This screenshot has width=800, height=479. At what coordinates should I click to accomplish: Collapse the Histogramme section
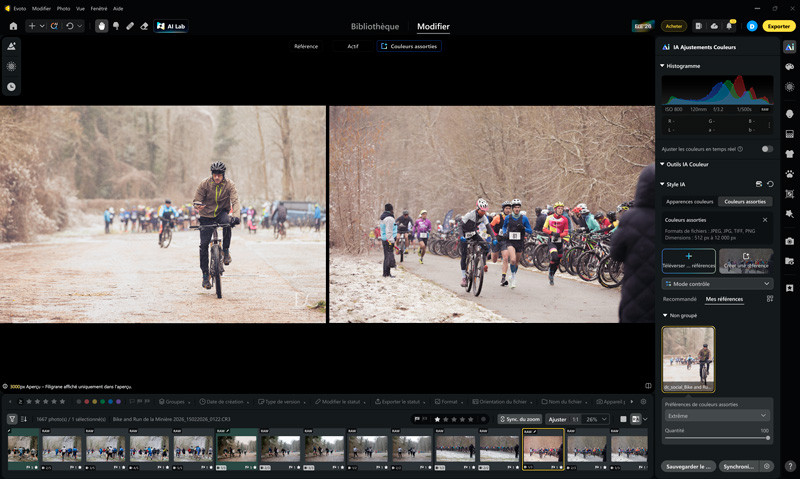pyautogui.click(x=662, y=66)
